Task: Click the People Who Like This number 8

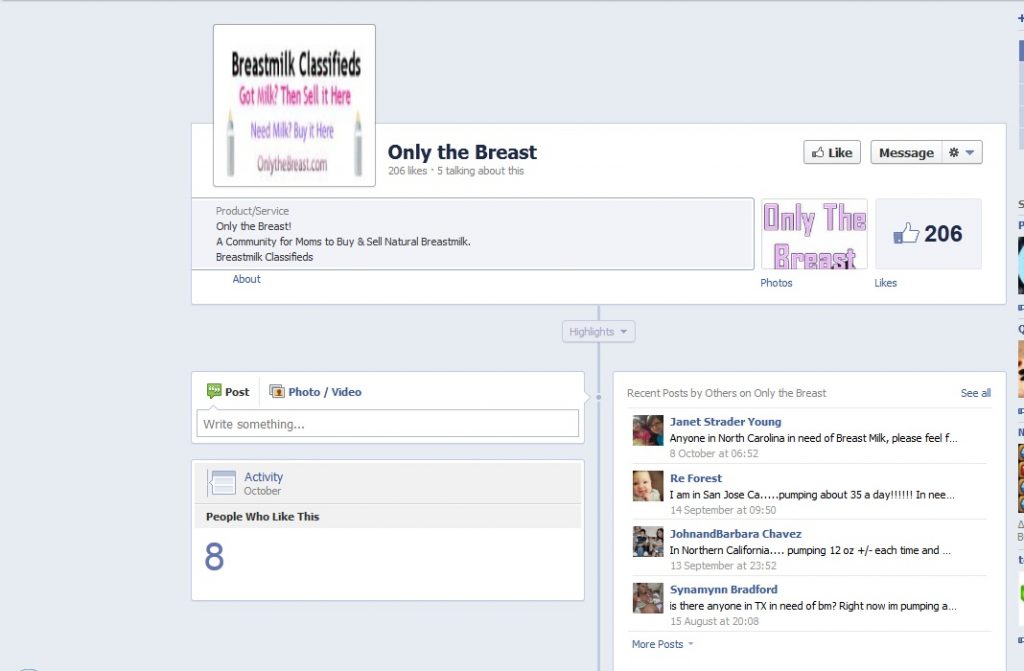Action: click(x=214, y=557)
